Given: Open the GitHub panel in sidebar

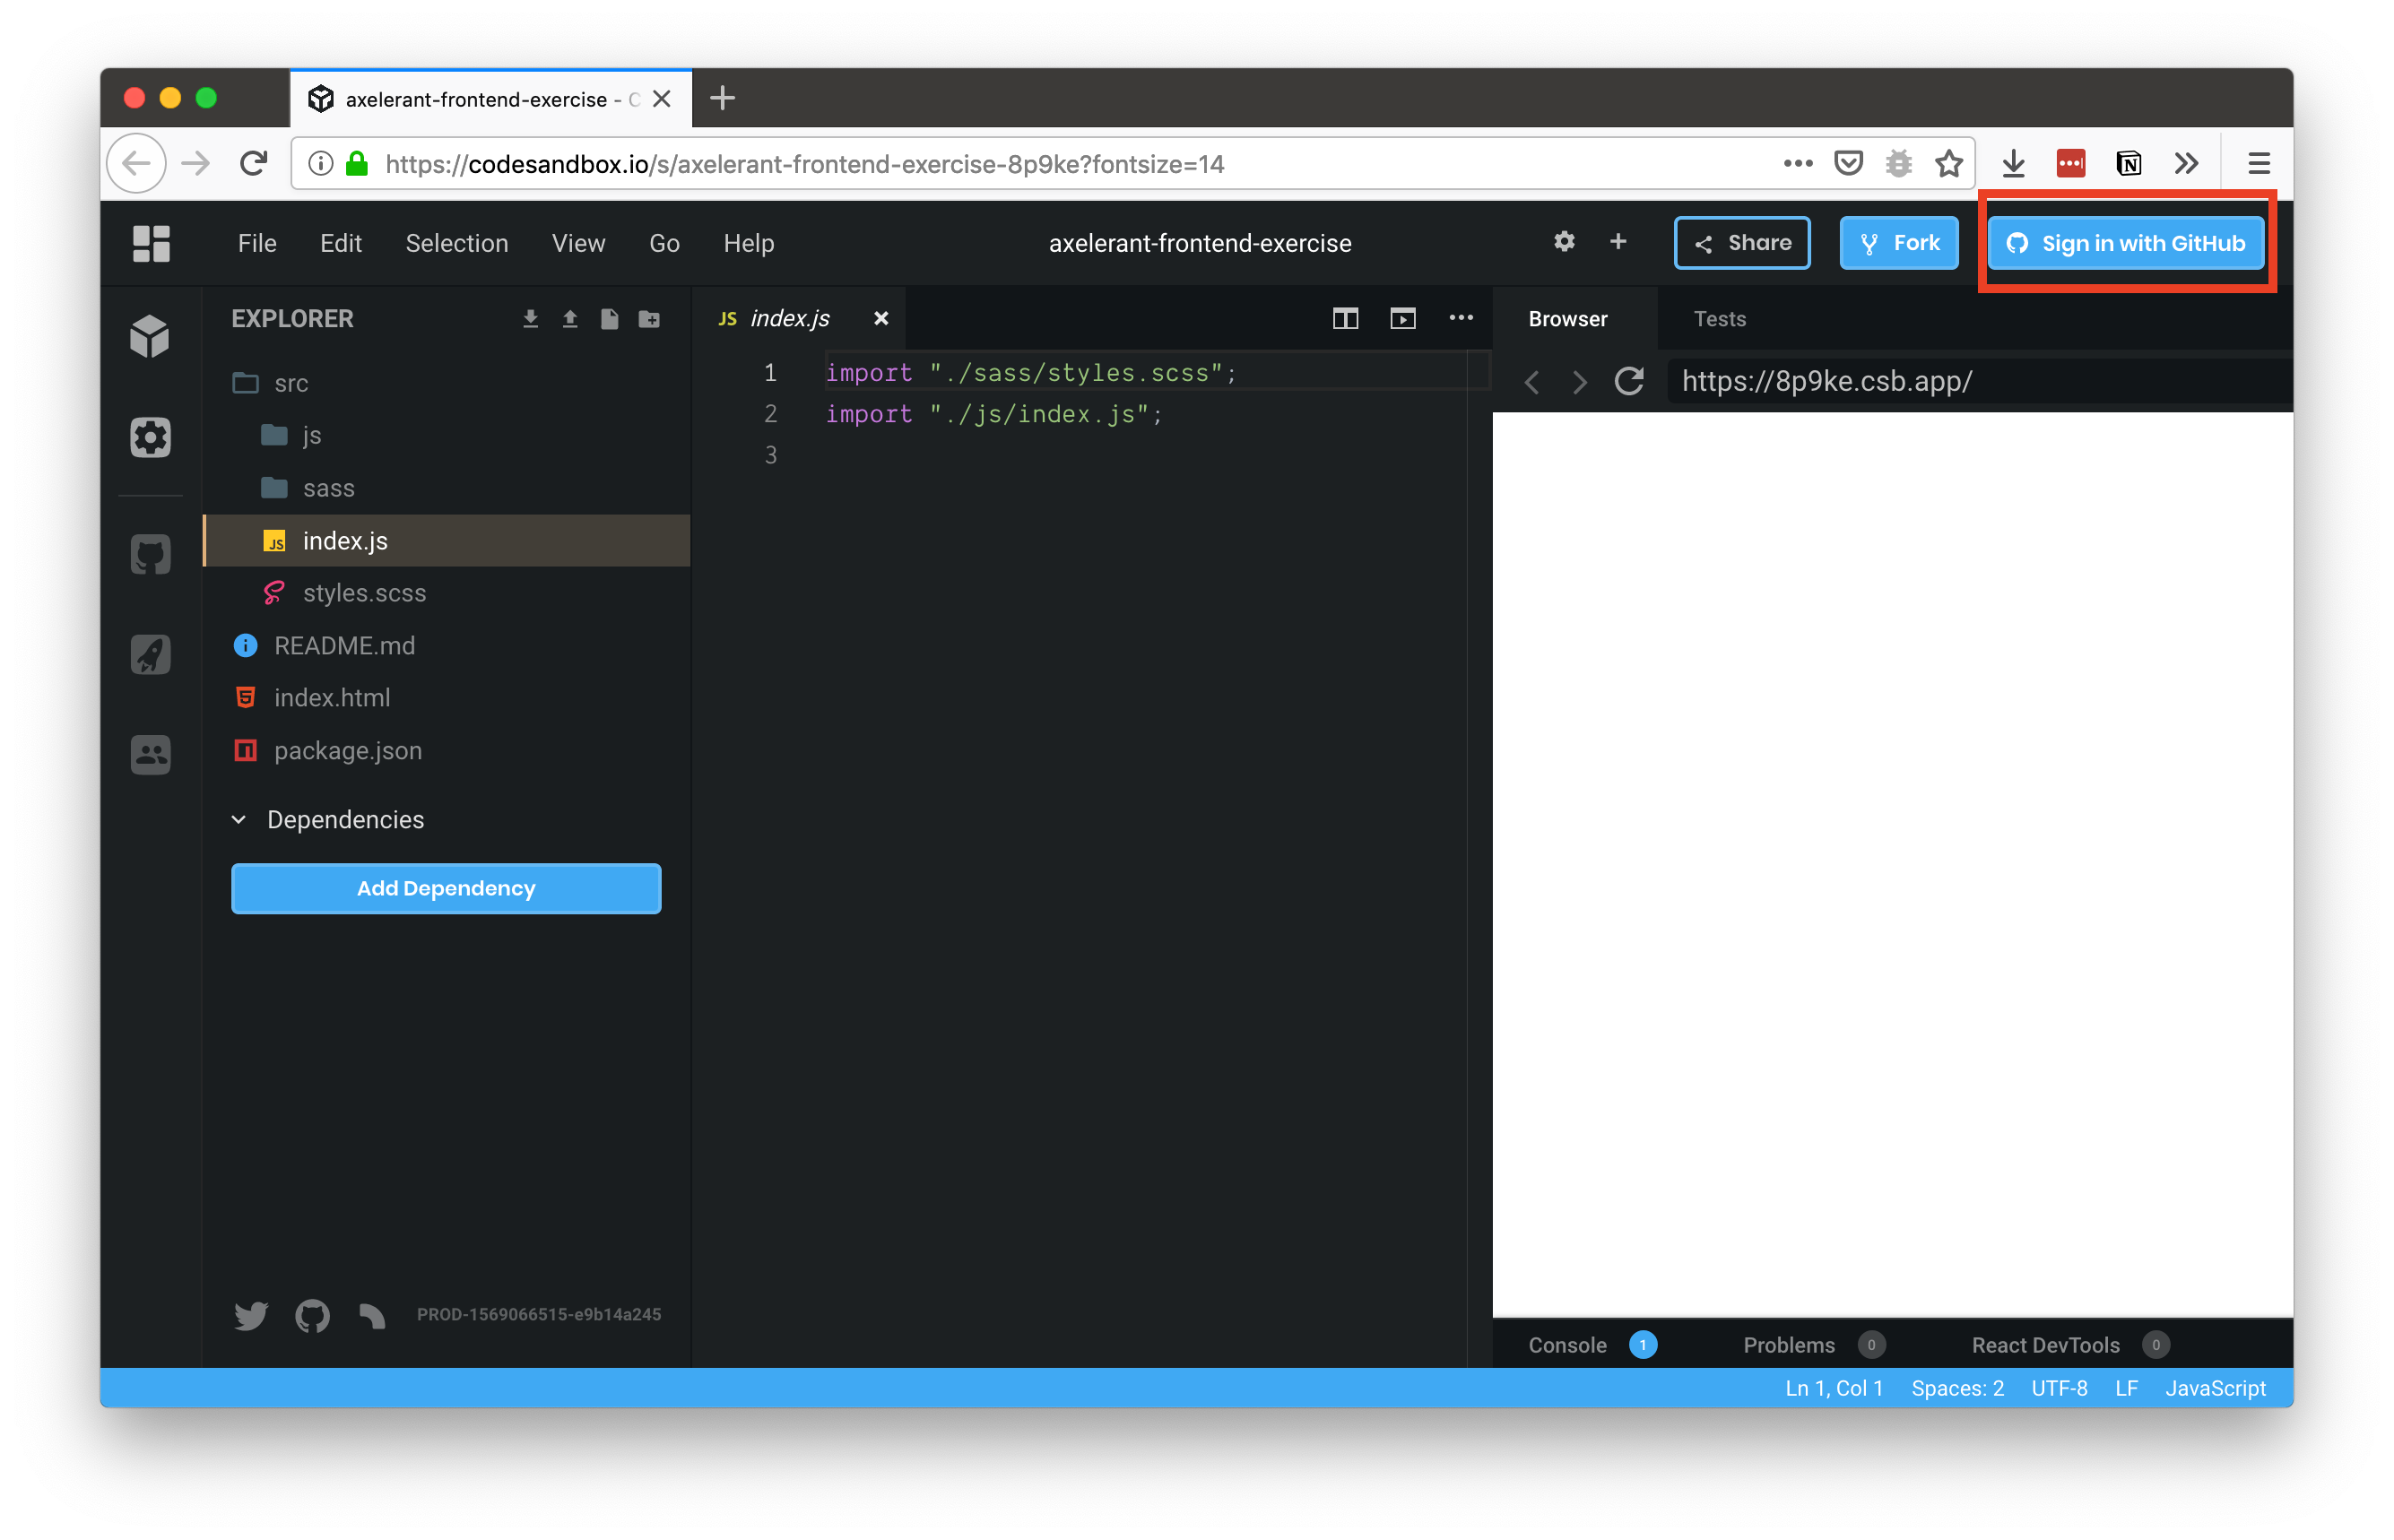Looking at the screenshot, I should click(150, 554).
